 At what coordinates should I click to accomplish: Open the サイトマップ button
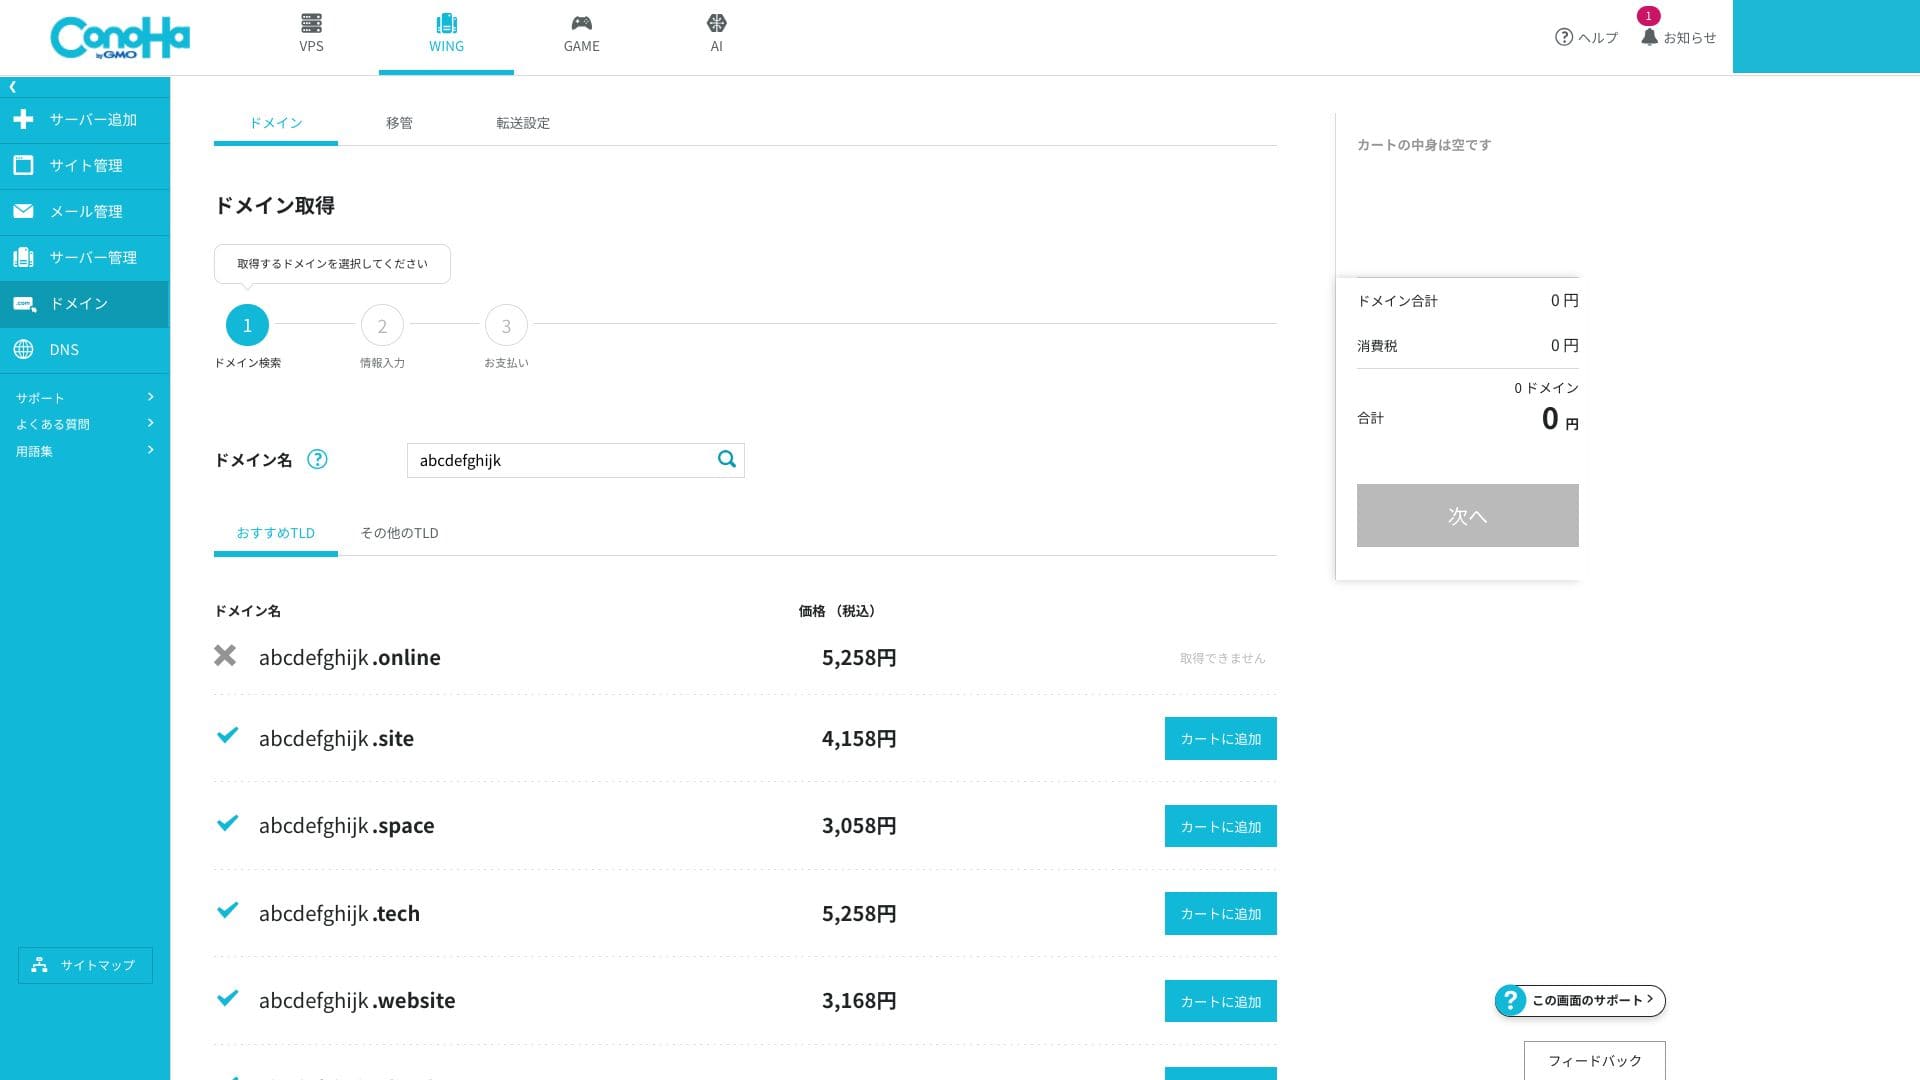click(85, 965)
